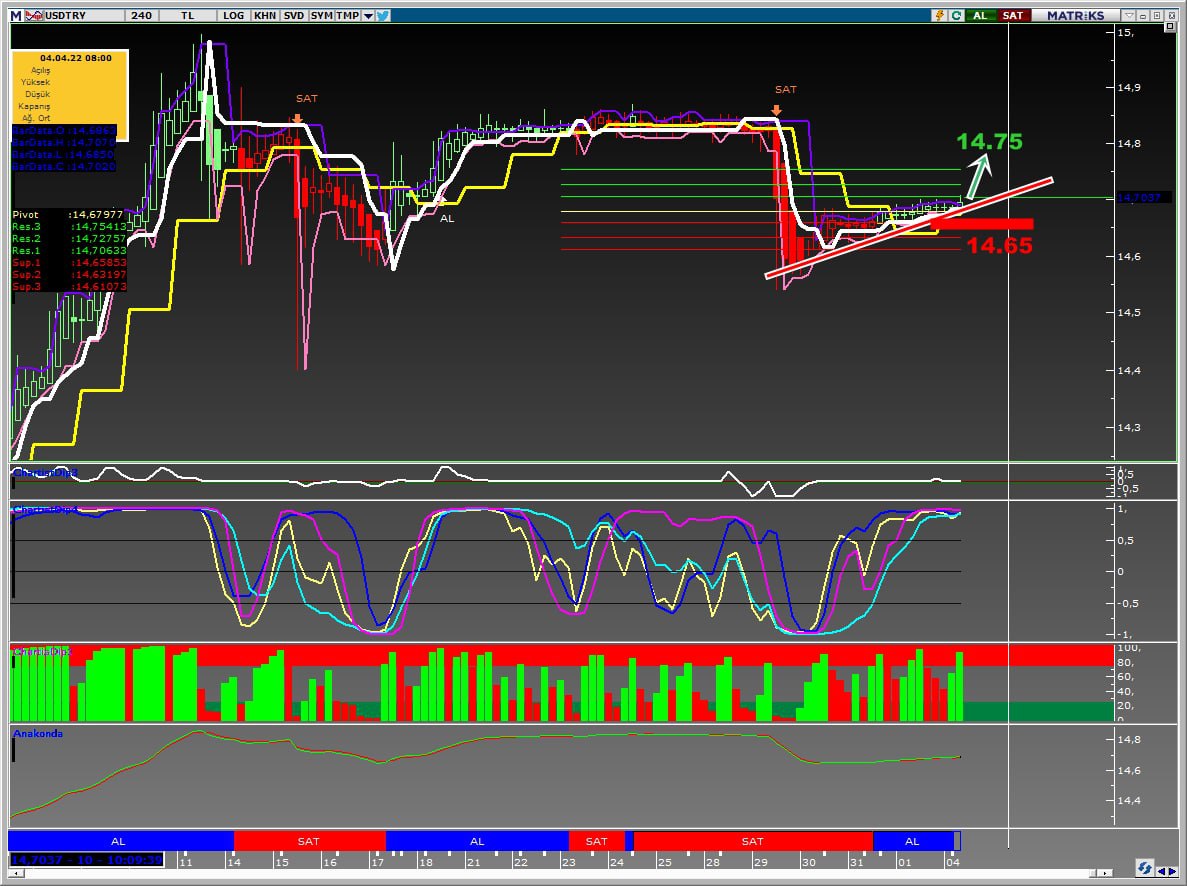Click the Twitter bird icon
1187x886 pixels.
pos(383,15)
